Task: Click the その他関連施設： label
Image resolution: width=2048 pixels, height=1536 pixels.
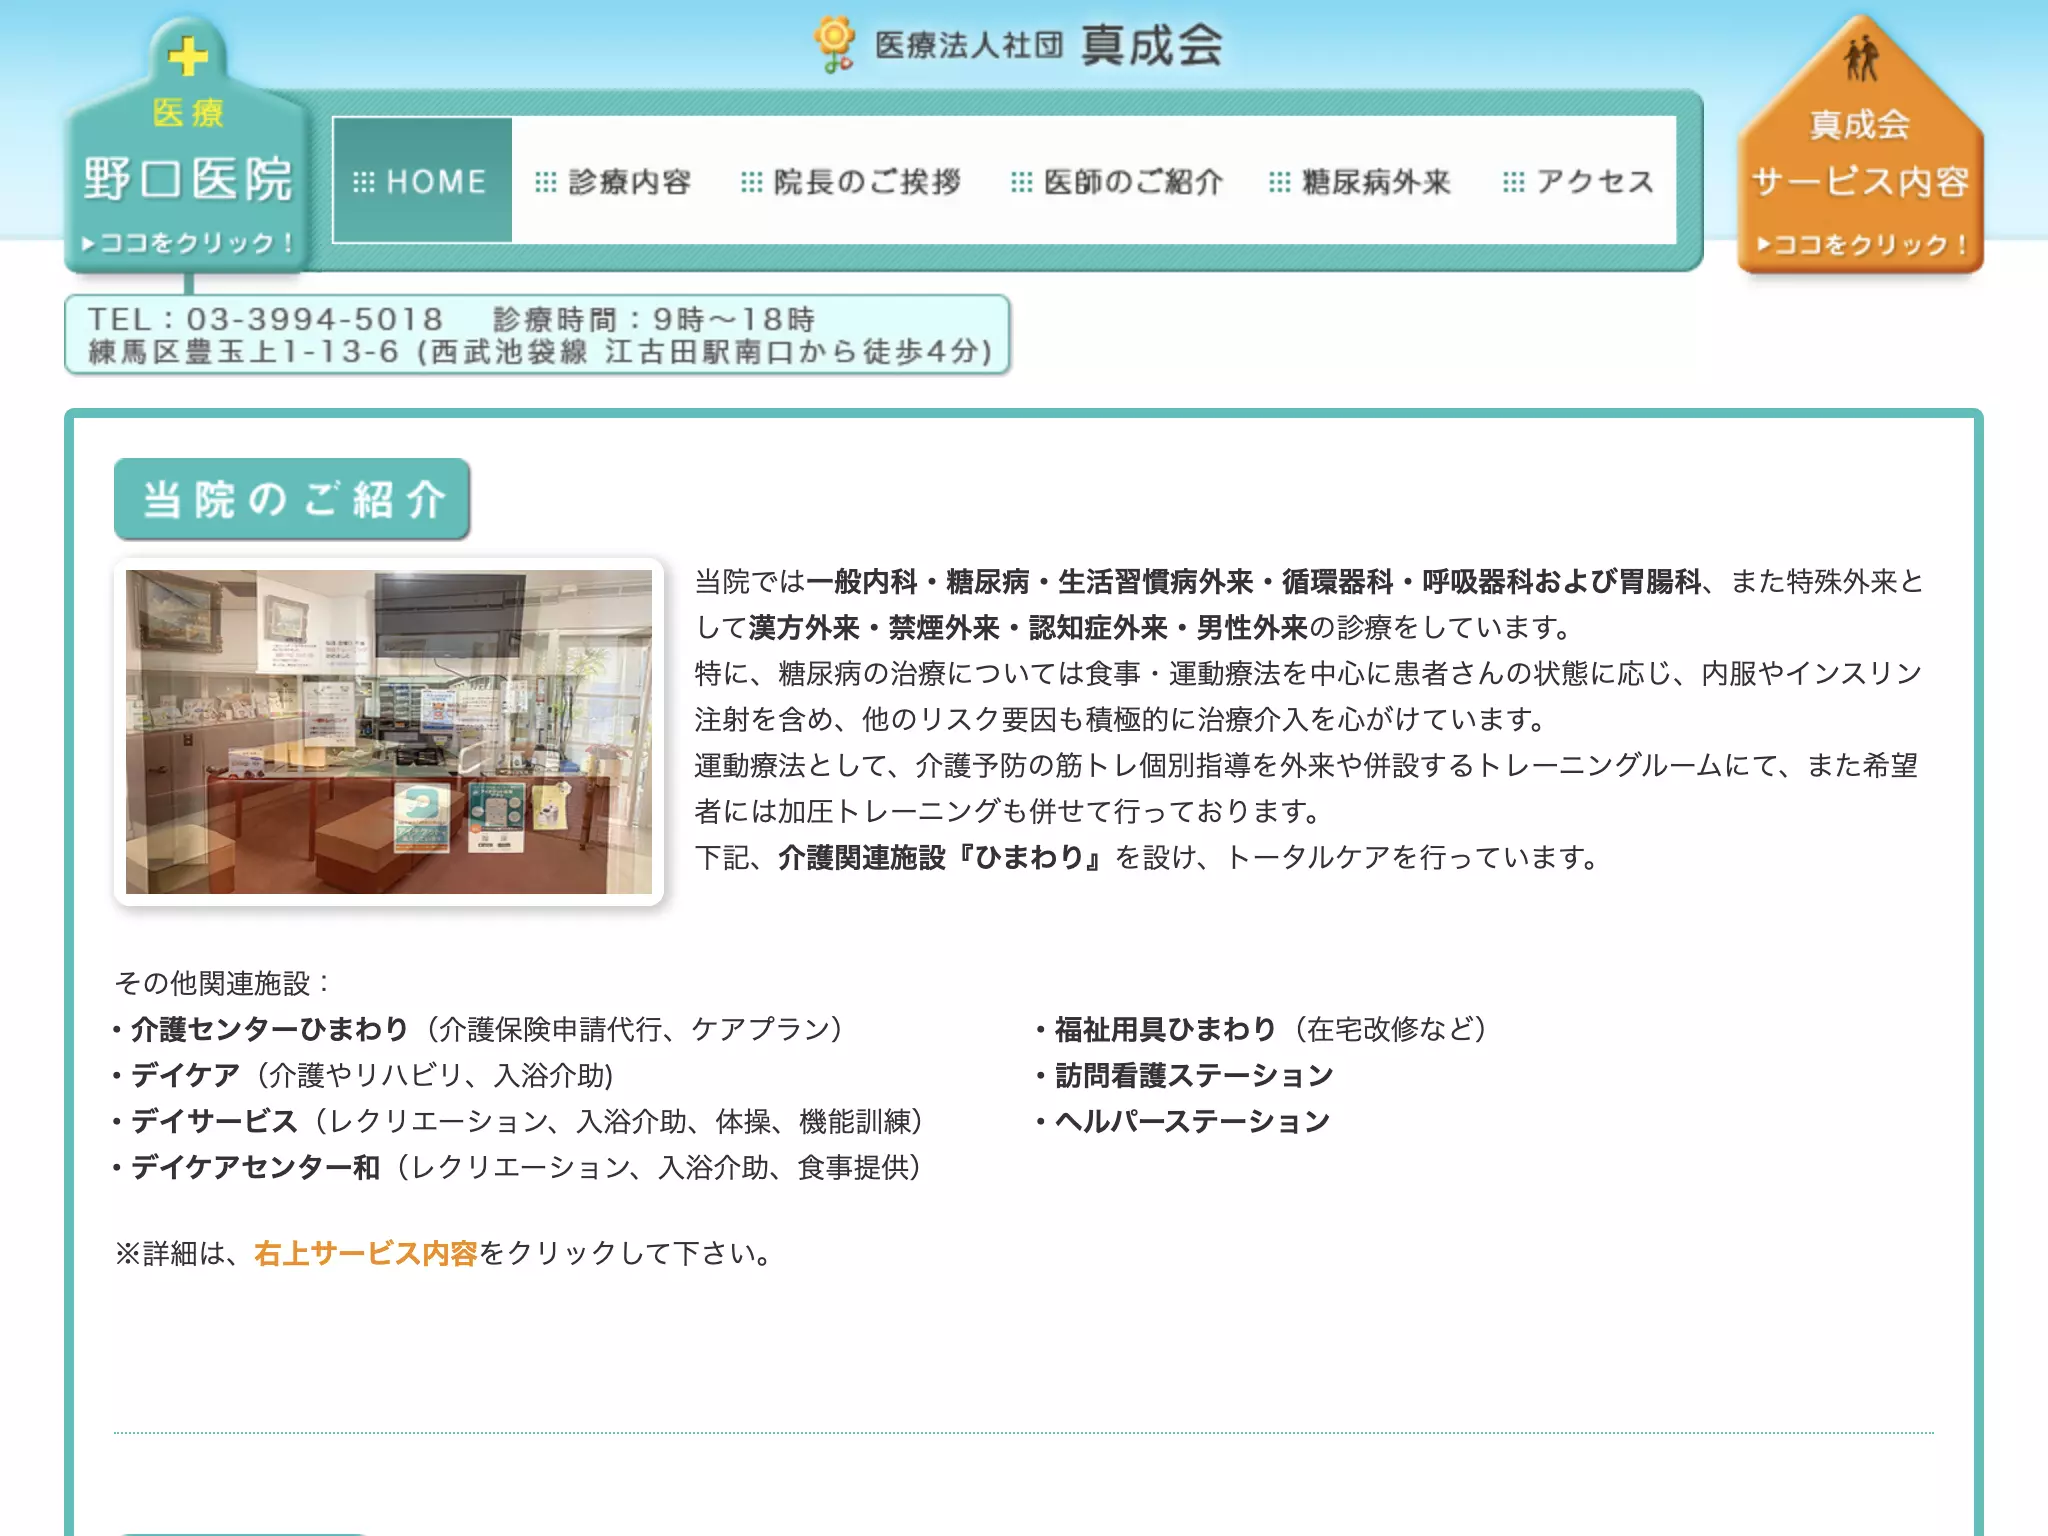Action: [223, 983]
